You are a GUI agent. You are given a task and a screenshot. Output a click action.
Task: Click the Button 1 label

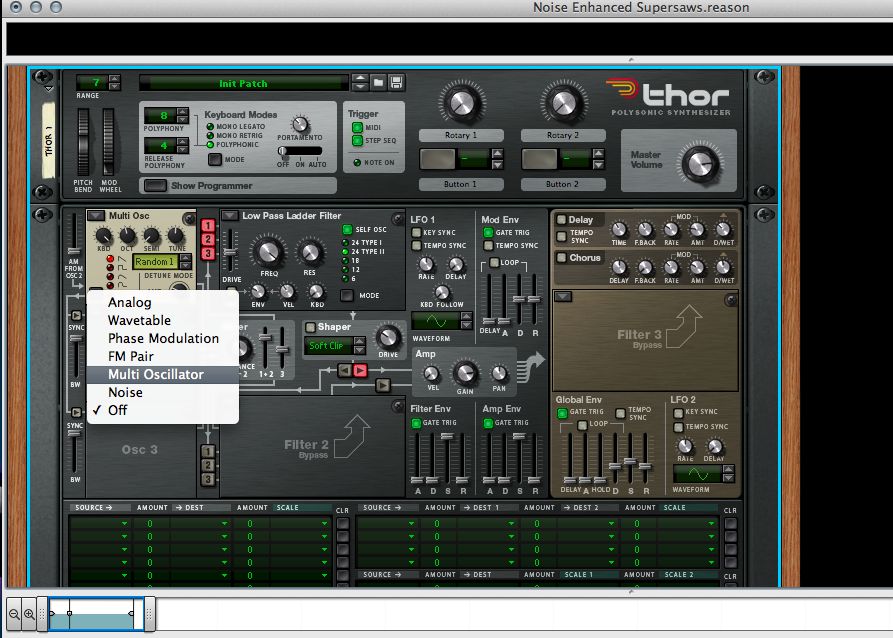coord(461,184)
